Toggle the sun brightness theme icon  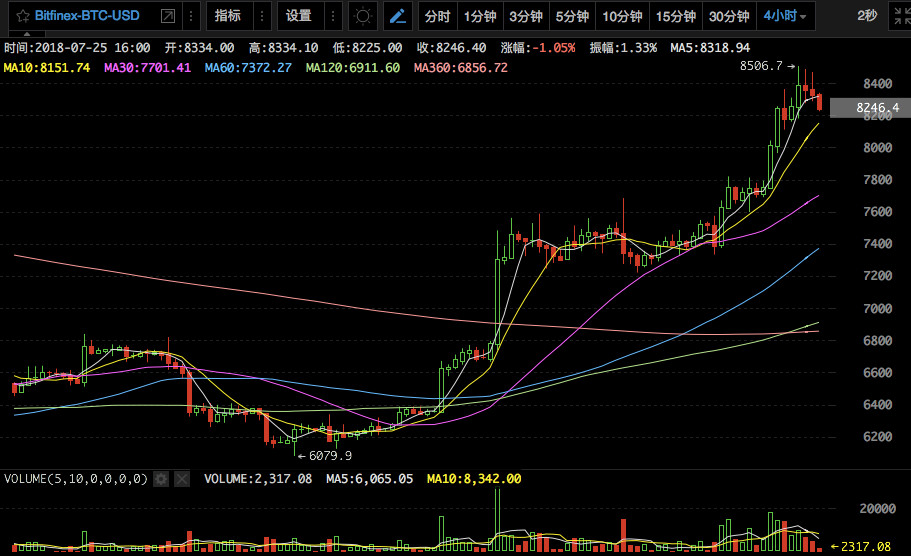point(363,16)
